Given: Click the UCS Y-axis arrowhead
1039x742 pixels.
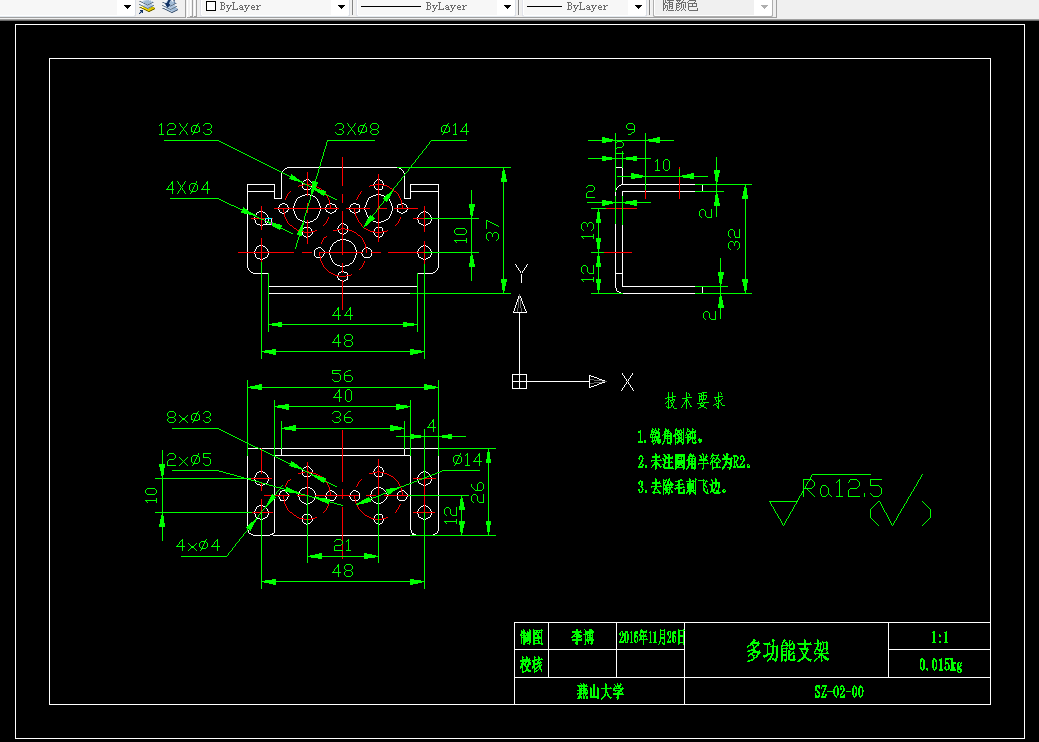Looking at the screenshot, I should [520, 304].
